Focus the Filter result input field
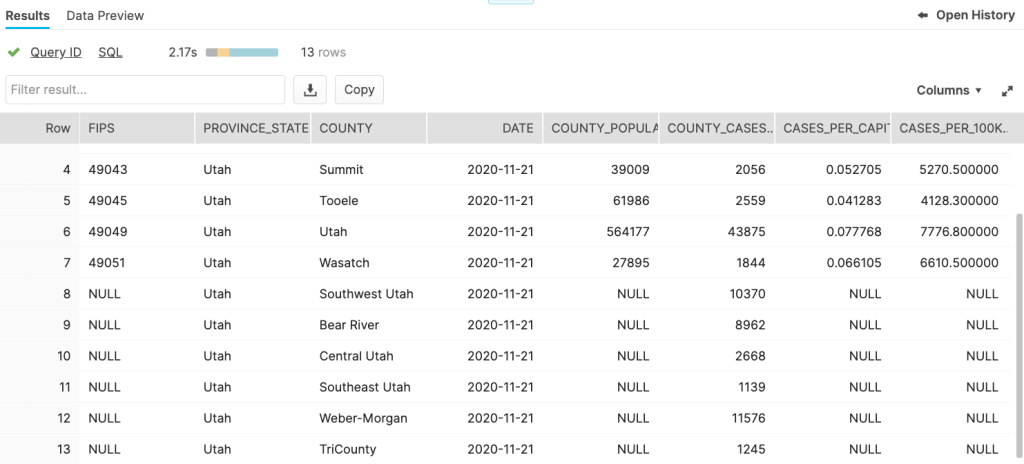This screenshot has width=1024, height=464. click(145, 90)
